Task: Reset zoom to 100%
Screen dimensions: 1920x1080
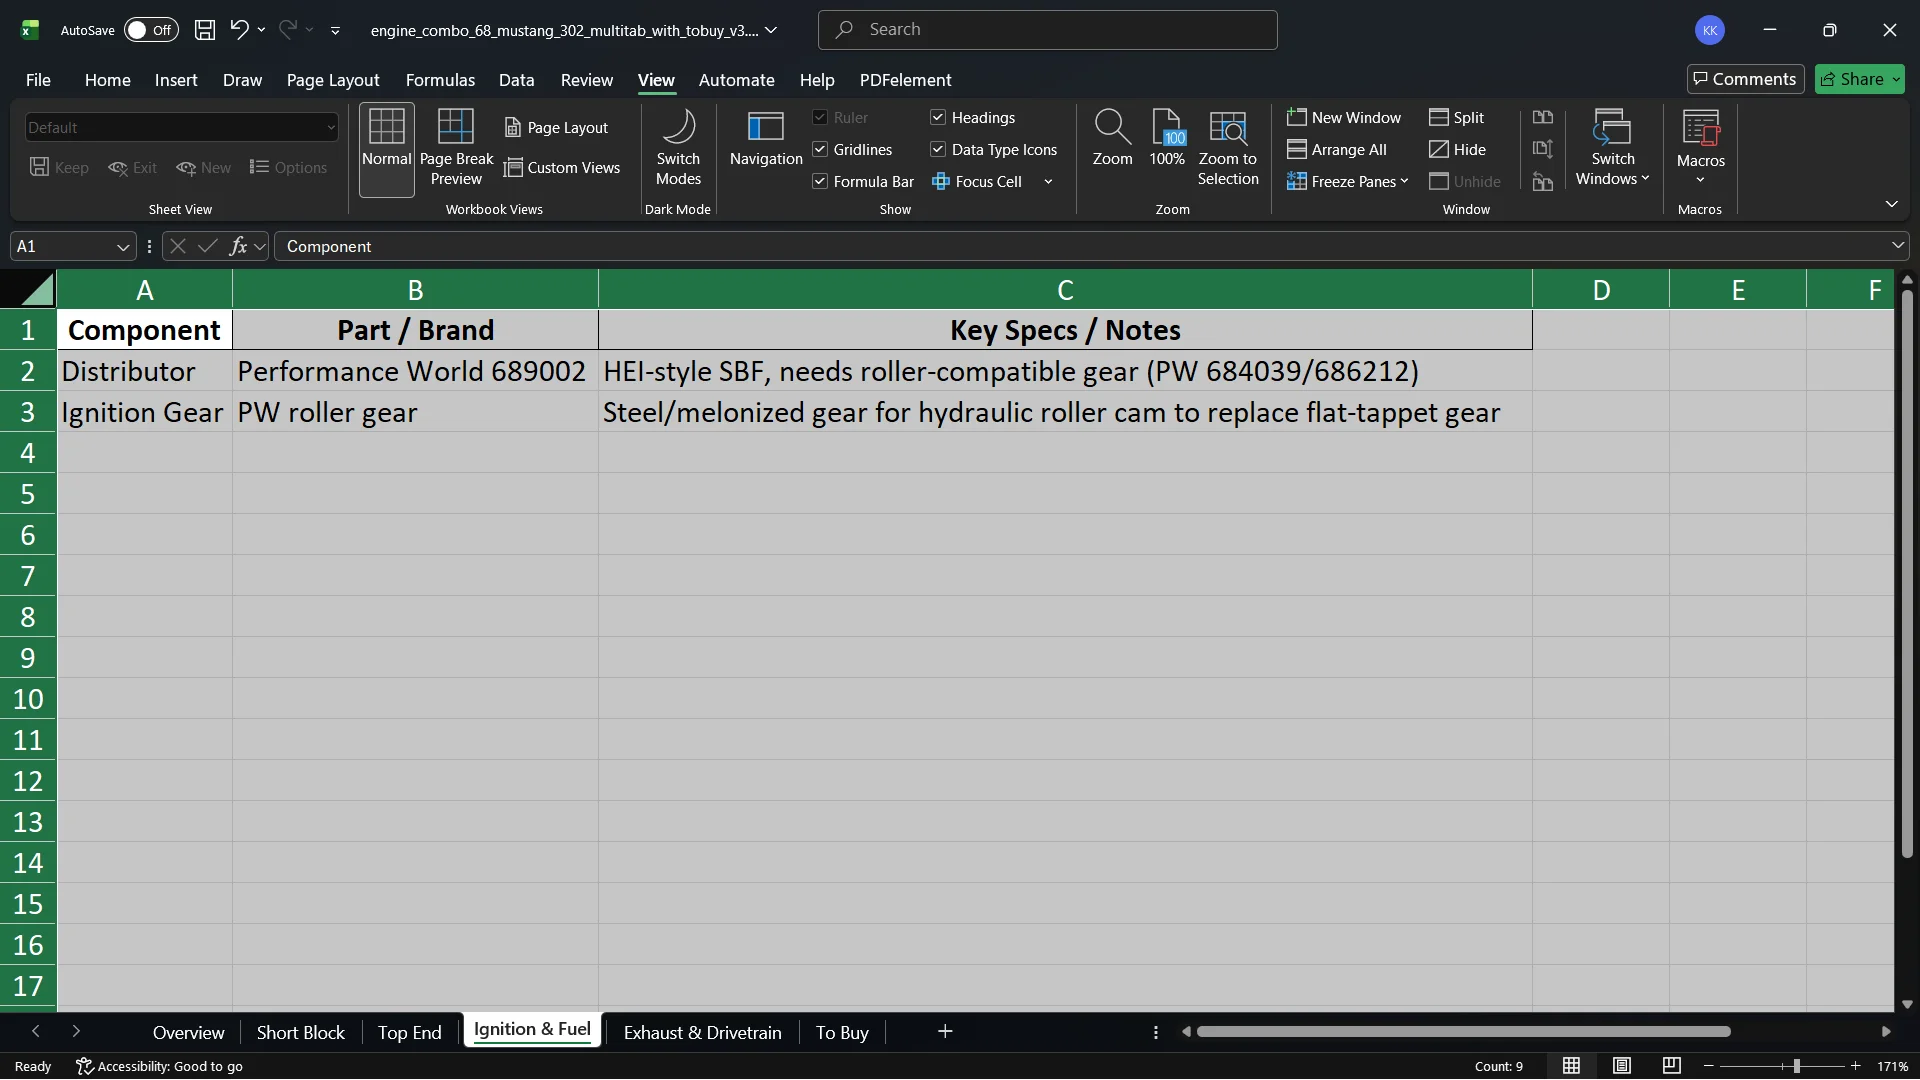Action: coord(1167,139)
